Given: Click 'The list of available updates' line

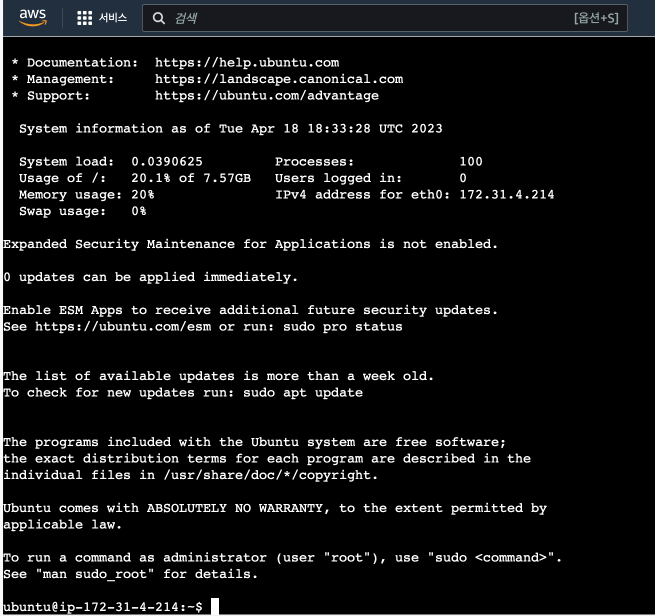Looking at the screenshot, I should tap(218, 376).
